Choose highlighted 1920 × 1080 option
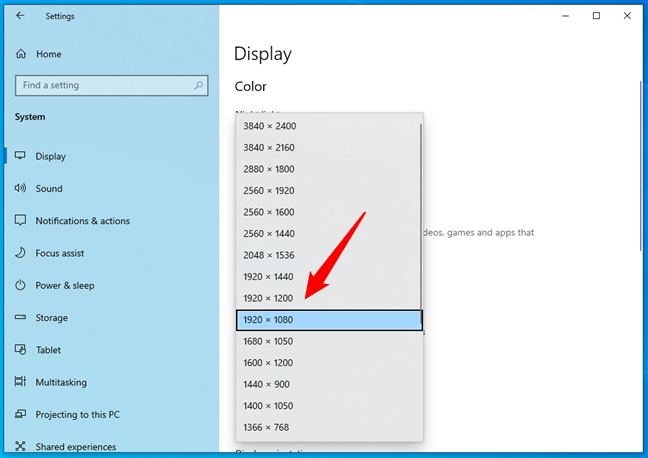Image resolution: width=648 pixels, height=458 pixels. (329, 320)
